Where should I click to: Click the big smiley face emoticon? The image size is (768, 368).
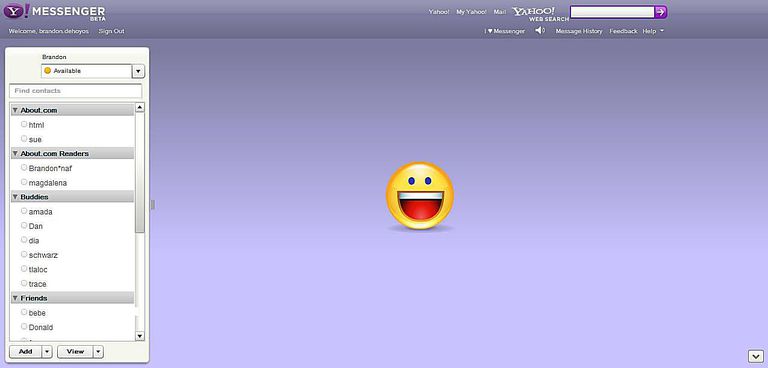(x=420, y=196)
